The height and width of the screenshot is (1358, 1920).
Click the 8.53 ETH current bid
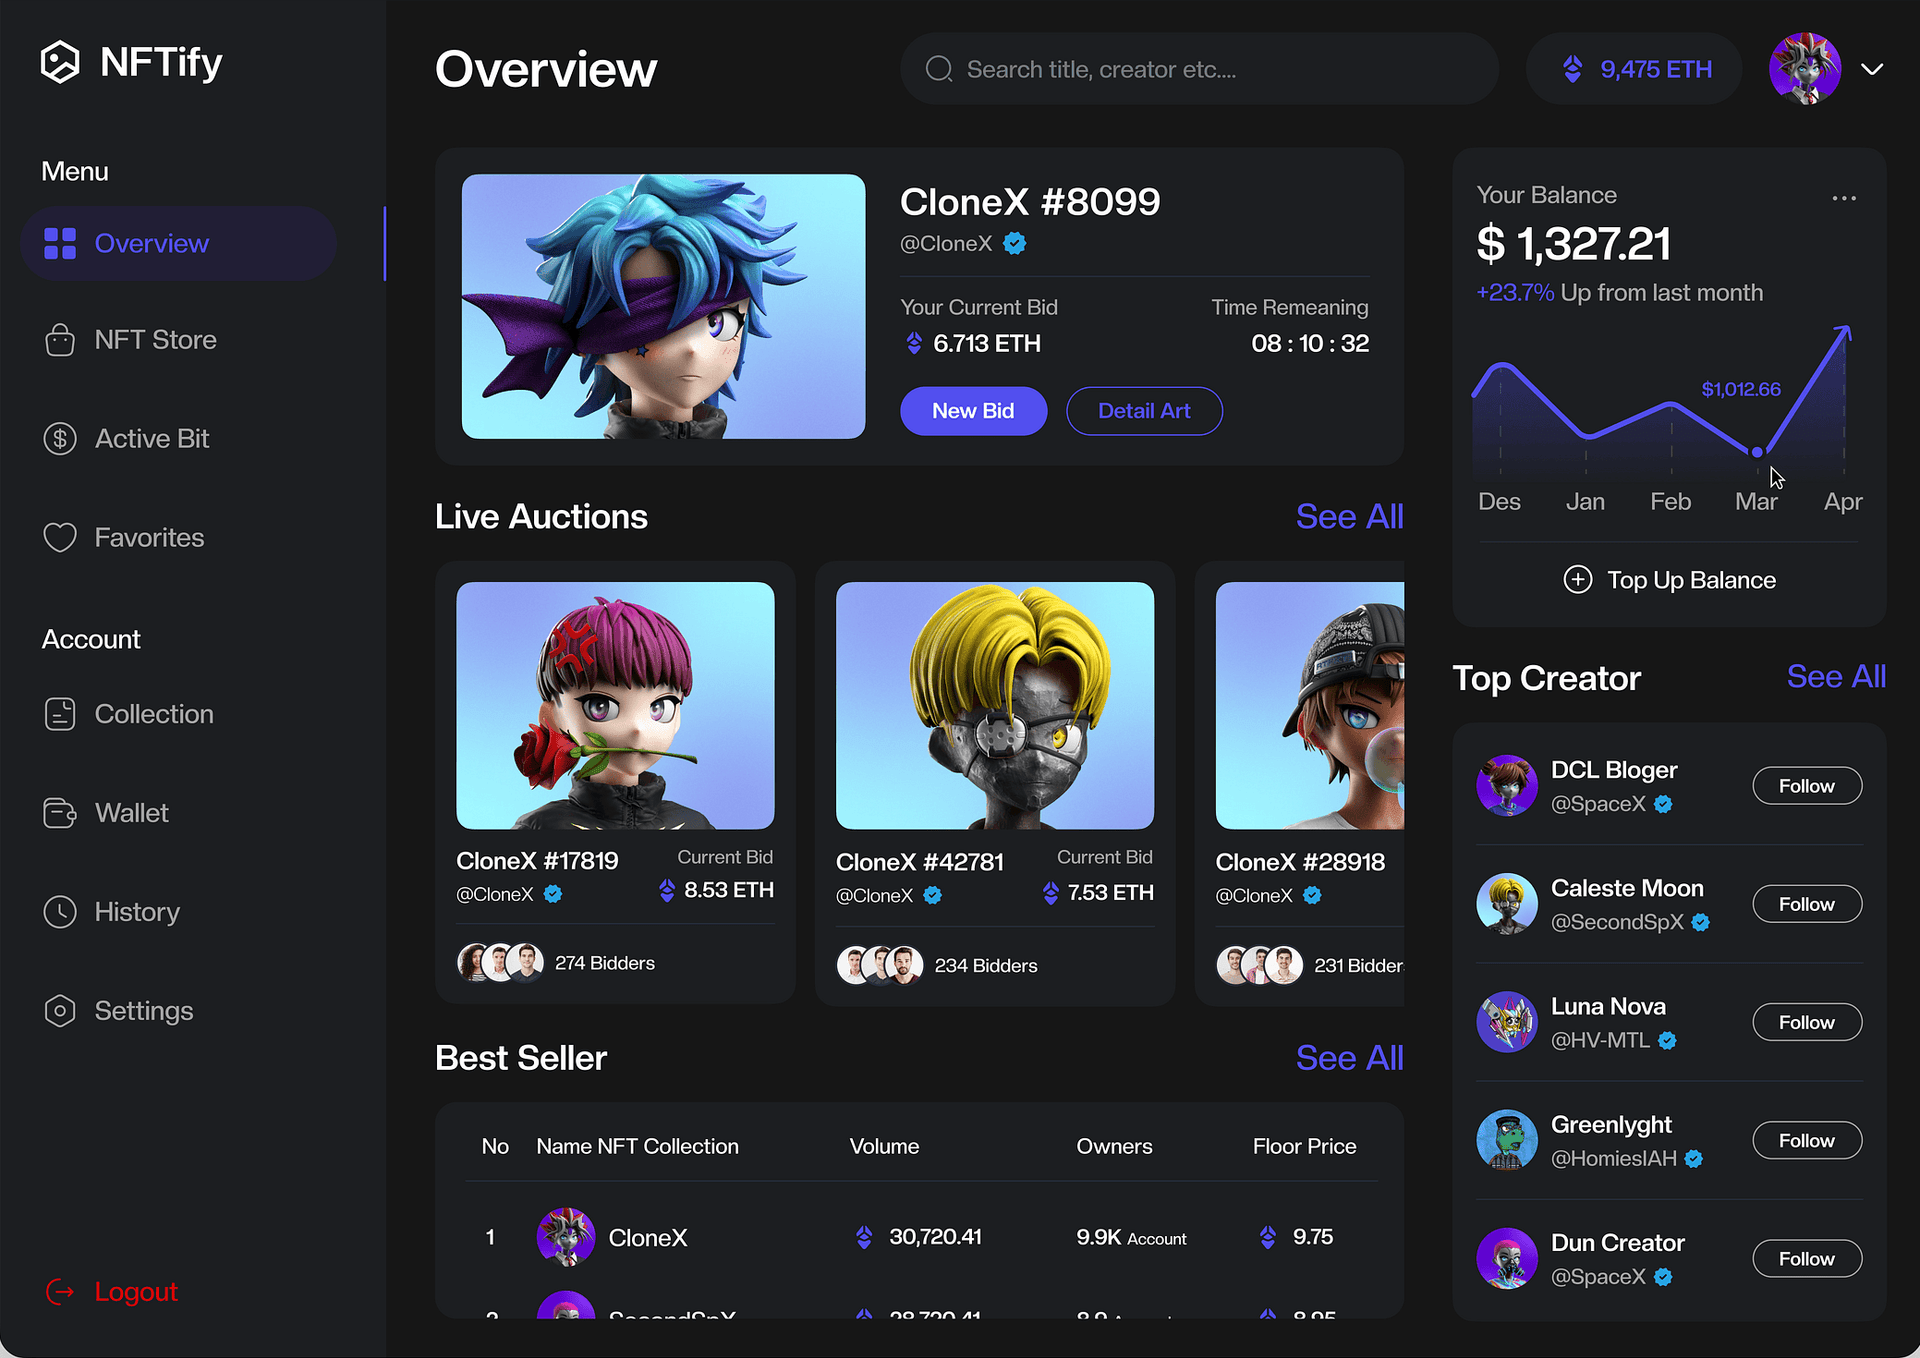coord(716,890)
